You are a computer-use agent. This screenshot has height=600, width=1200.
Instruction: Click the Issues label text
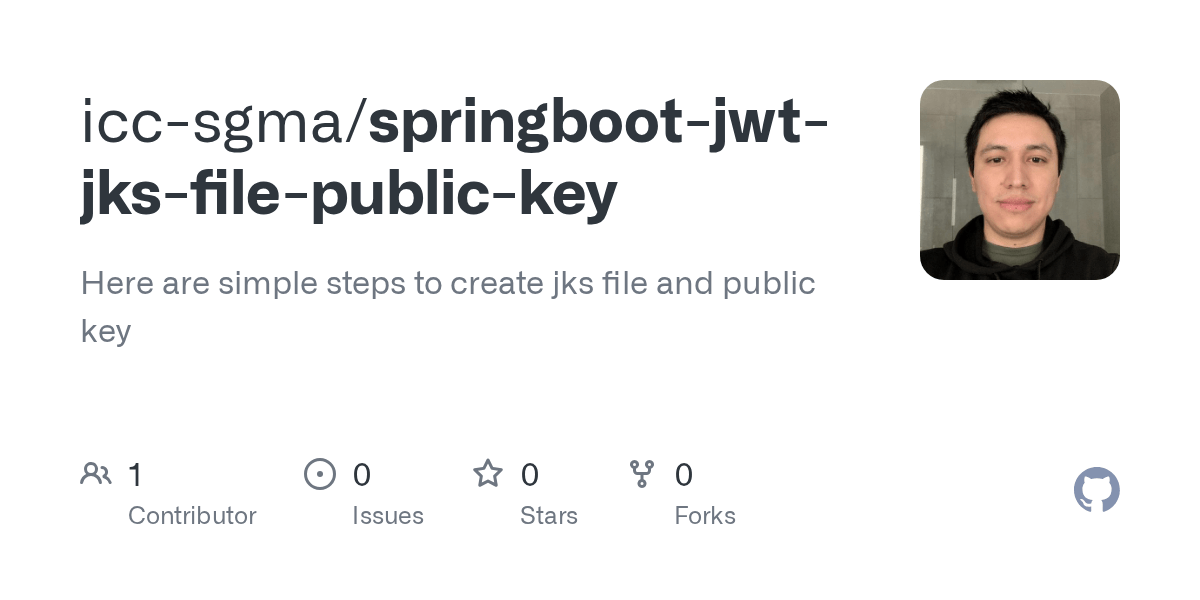click(x=388, y=515)
